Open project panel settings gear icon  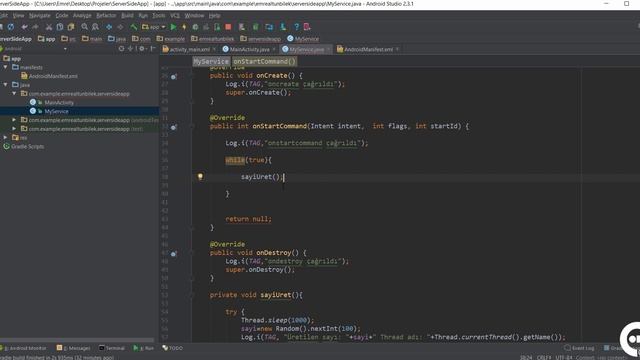[x=142, y=49]
